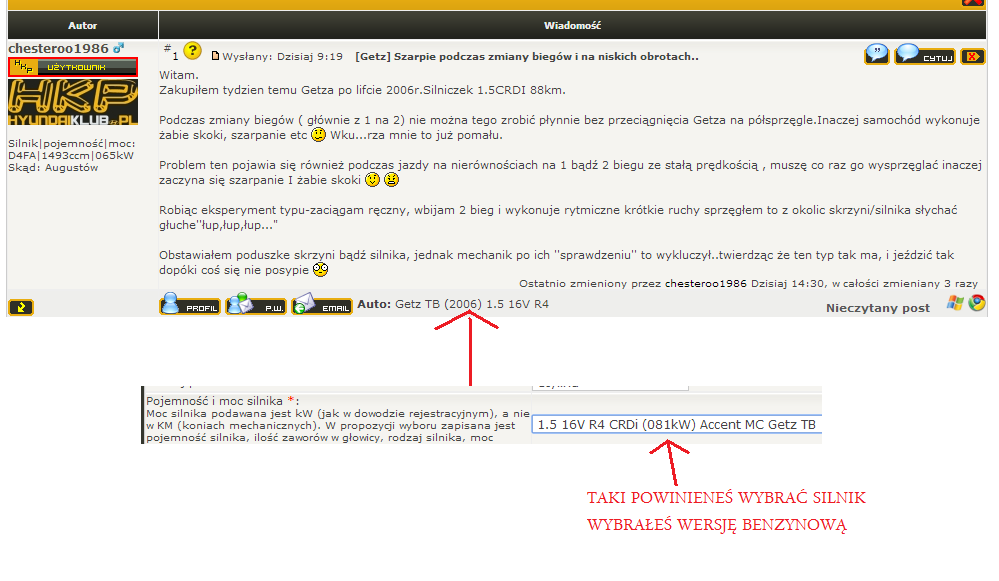This screenshot has height=581, width=999.
Task: Click the emoticon after "nie posypie"
Action: 320,270
